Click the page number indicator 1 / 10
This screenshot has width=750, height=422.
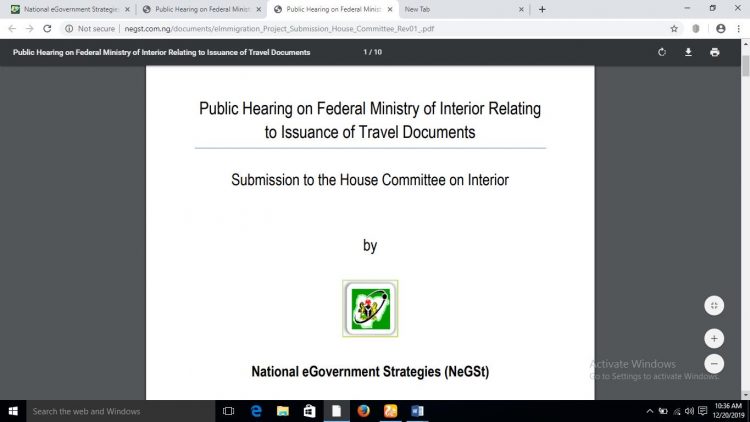(373, 52)
